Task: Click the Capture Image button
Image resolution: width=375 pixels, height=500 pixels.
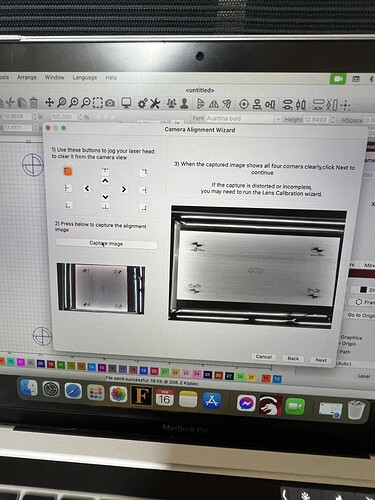Action: click(106, 244)
